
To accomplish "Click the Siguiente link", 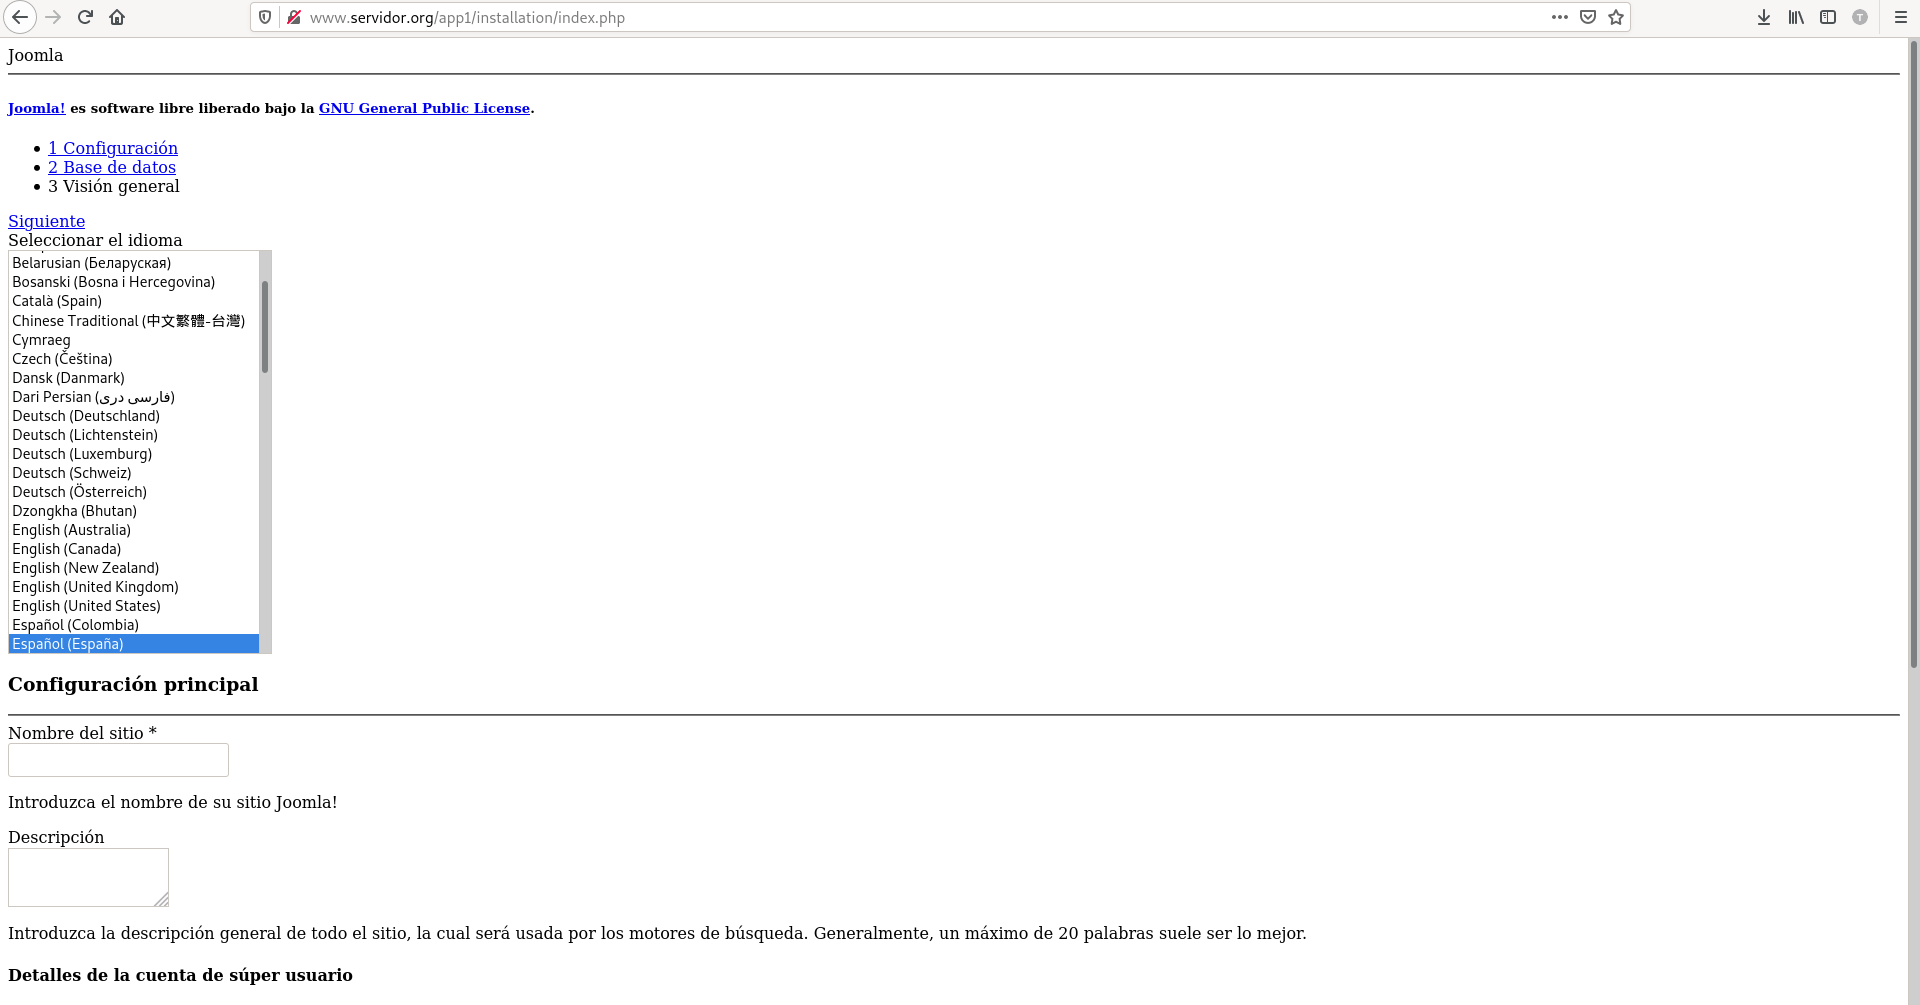I will click(x=46, y=221).
